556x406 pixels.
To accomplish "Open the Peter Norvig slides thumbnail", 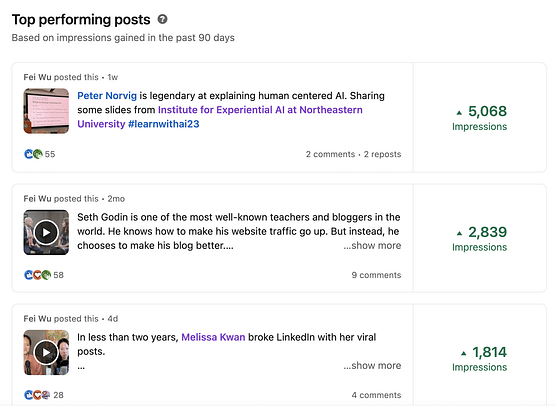I will coord(46,111).
